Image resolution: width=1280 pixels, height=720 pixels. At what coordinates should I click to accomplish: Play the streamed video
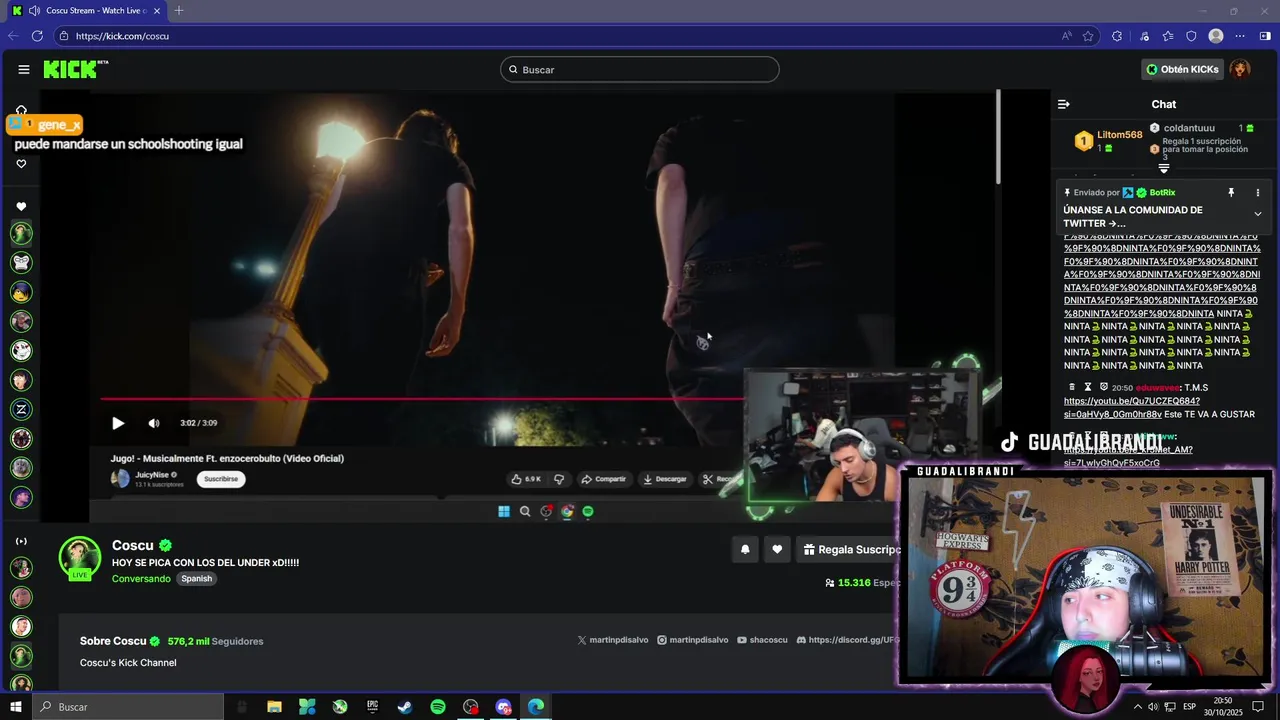click(x=118, y=423)
